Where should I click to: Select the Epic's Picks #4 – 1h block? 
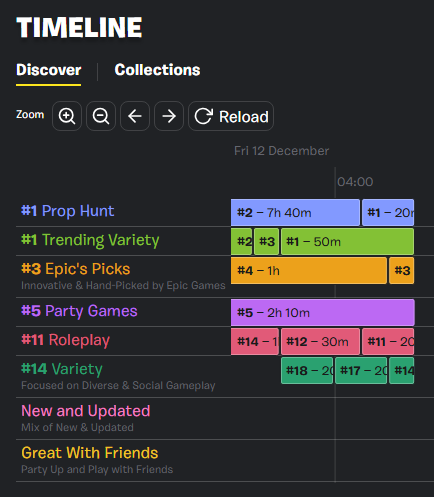pos(309,271)
